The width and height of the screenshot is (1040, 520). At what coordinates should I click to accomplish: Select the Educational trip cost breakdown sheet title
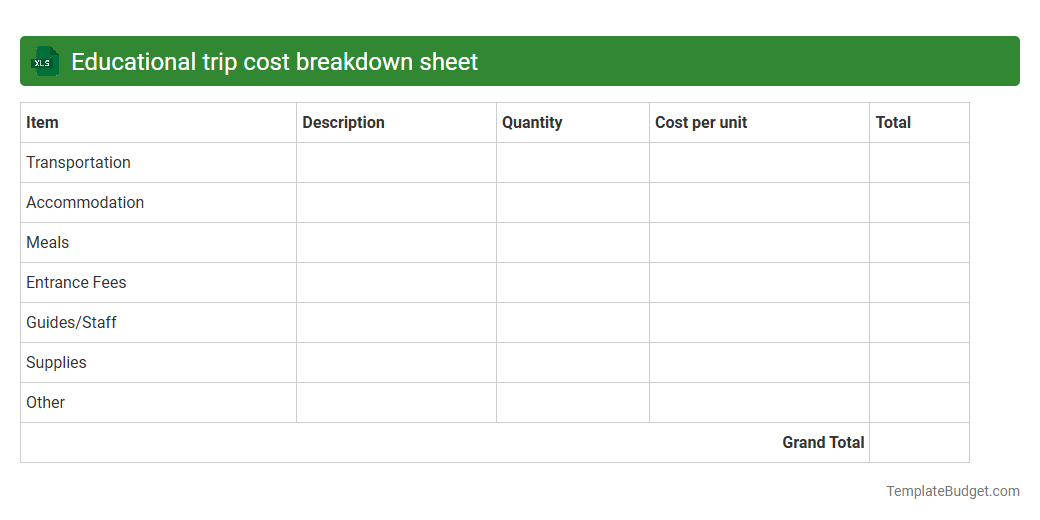click(275, 62)
